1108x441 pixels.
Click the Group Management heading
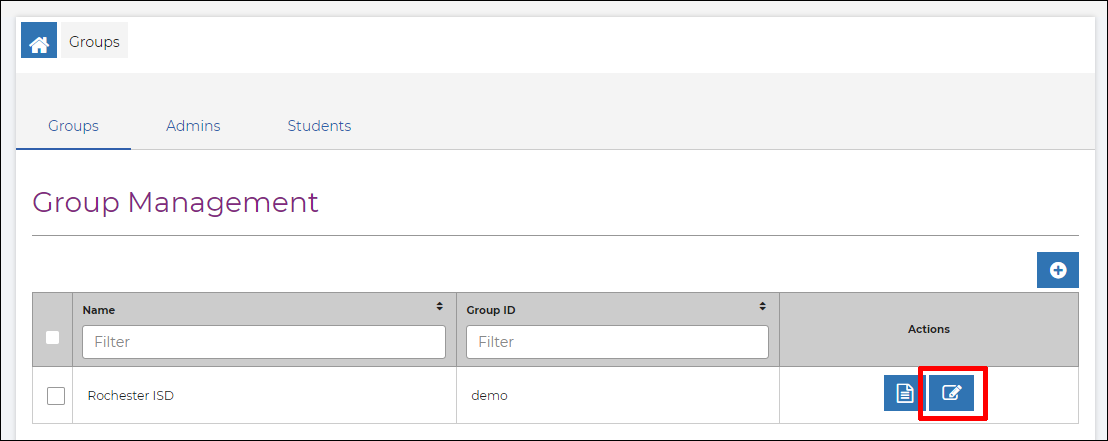(x=175, y=203)
